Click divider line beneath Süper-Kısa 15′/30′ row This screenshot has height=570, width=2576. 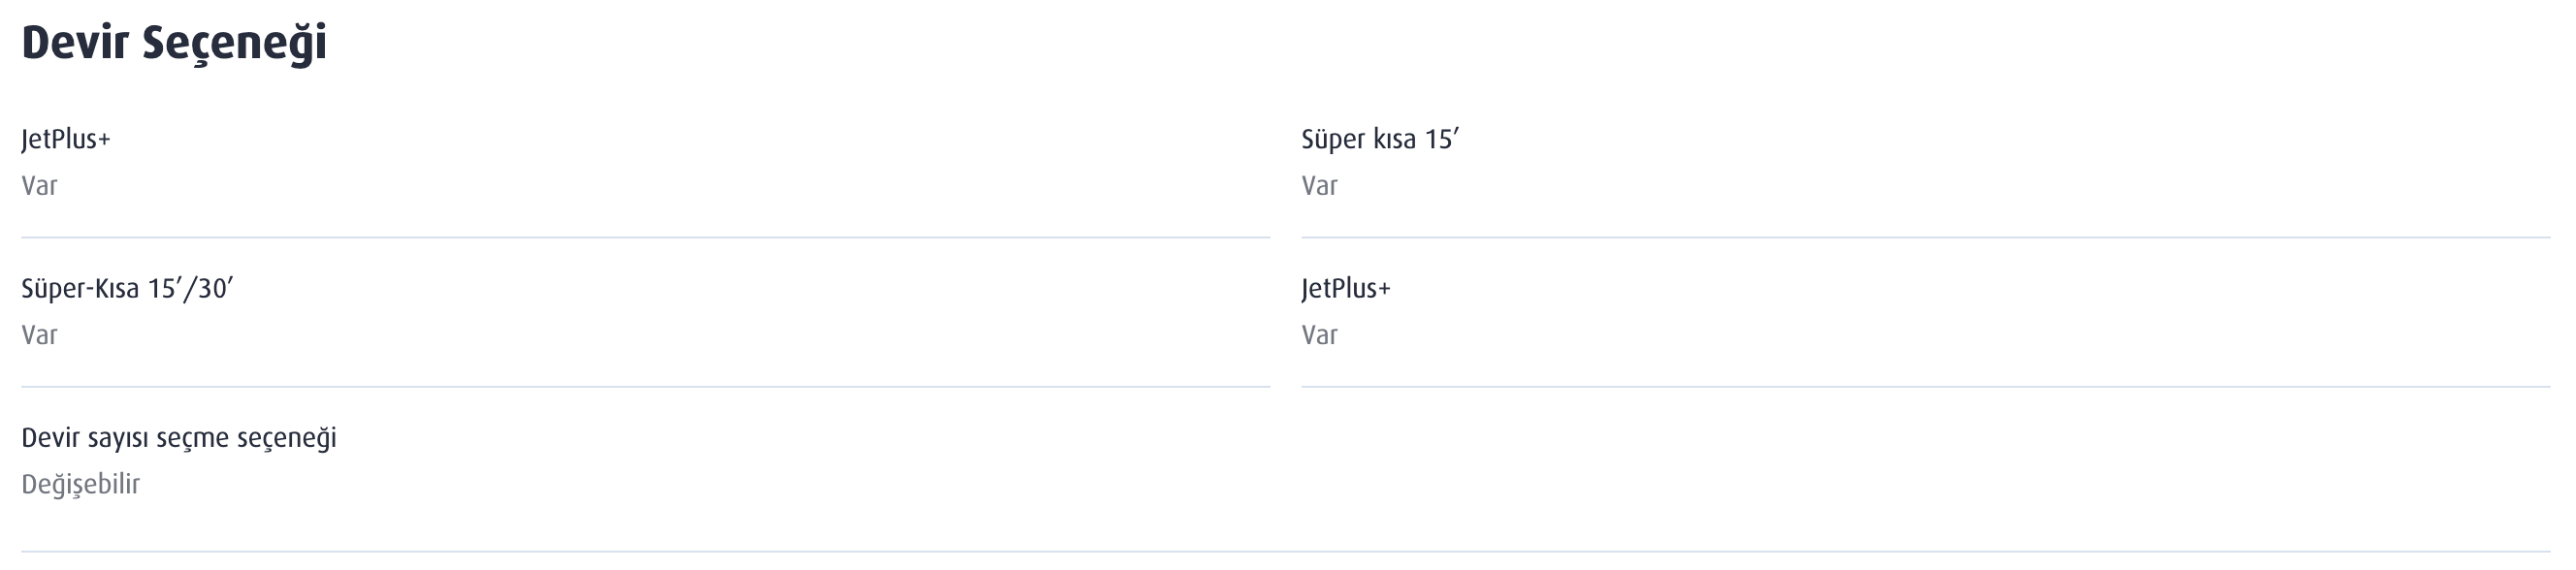645,386
